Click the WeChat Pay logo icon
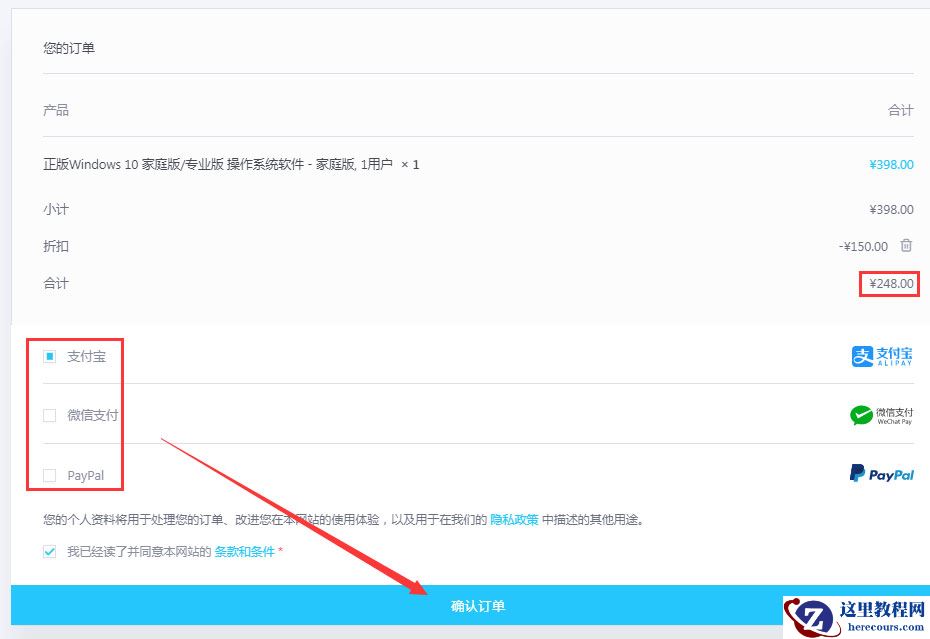 [x=881, y=416]
